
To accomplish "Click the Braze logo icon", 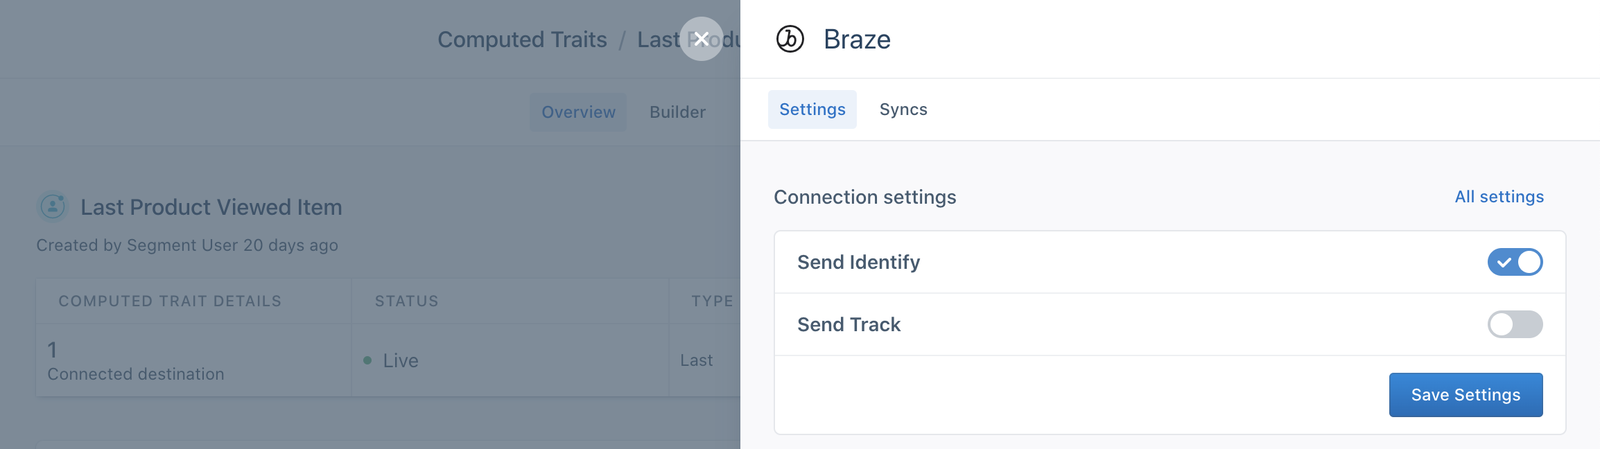I will 790,39.
